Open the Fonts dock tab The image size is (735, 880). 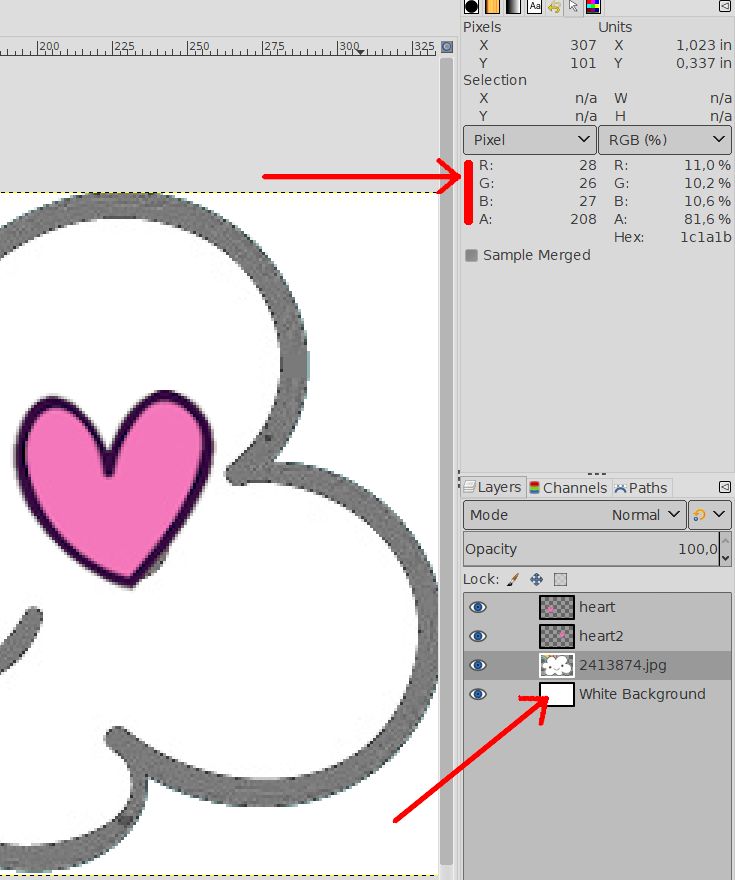pos(534,6)
